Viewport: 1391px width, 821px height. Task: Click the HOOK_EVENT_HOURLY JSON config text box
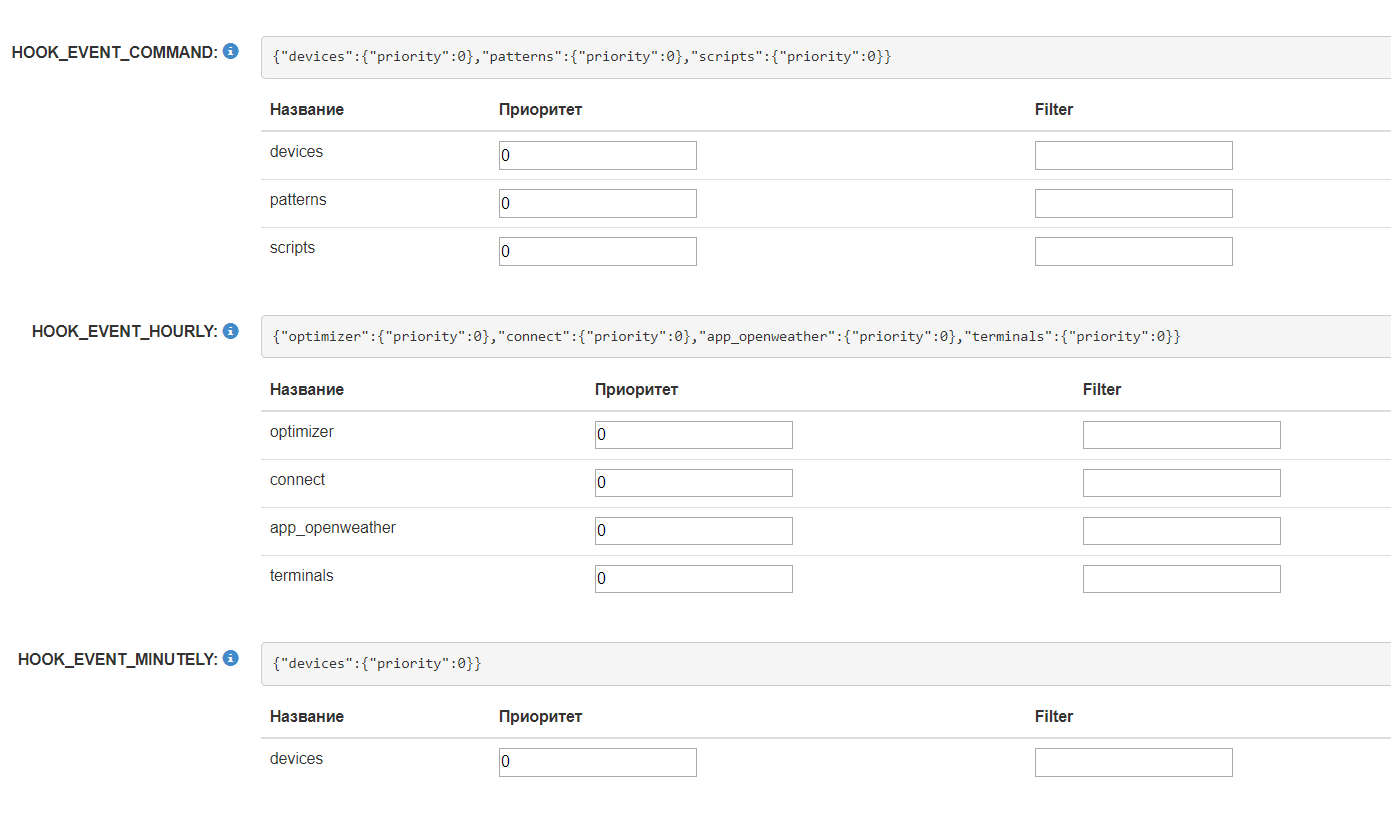[825, 337]
